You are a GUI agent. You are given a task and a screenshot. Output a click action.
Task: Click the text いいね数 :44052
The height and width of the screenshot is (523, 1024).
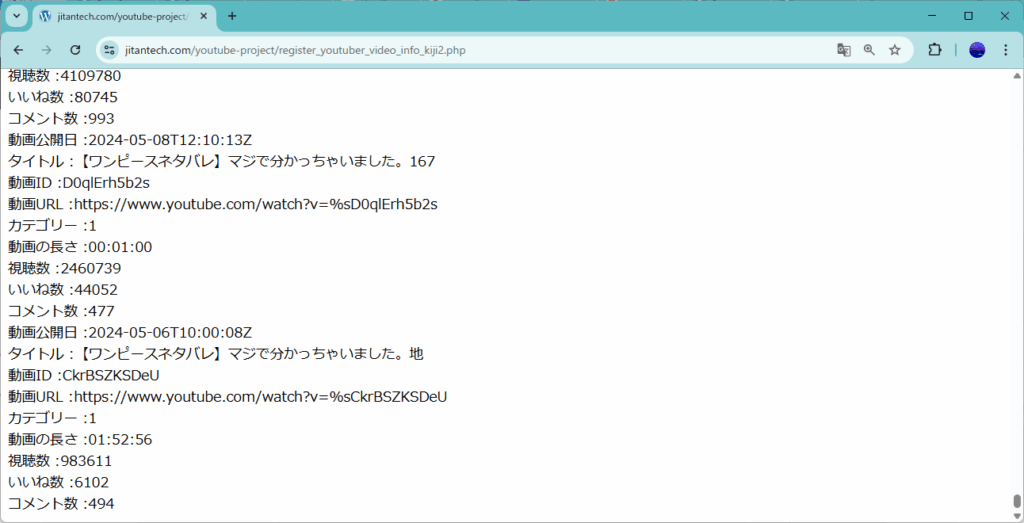[x=63, y=290]
